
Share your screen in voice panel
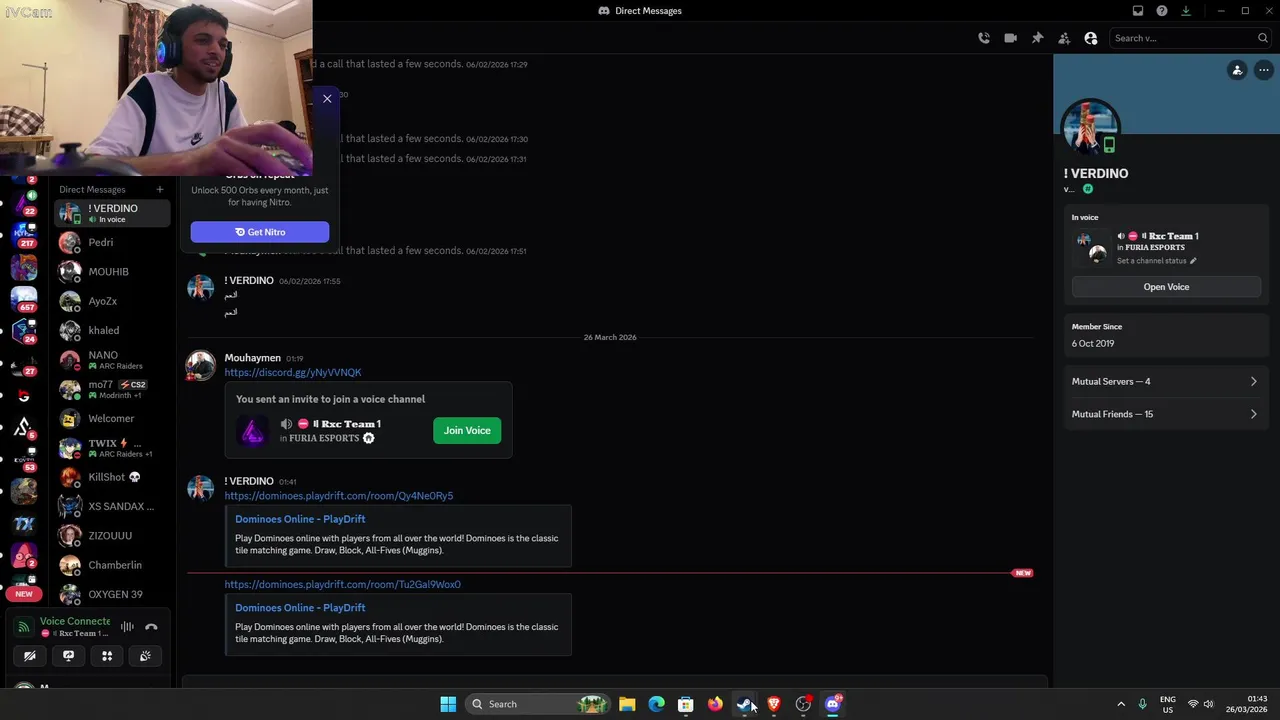pos(68,656)
